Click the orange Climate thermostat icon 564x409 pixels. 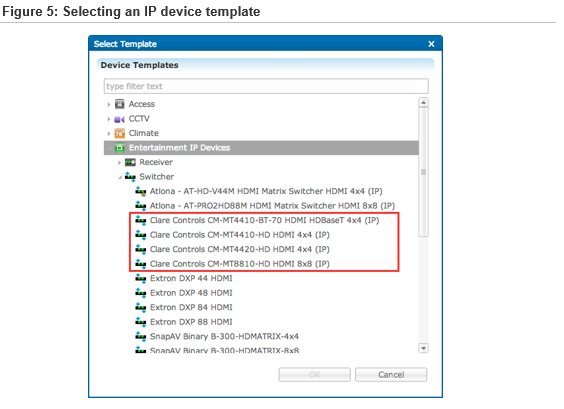pos(119,133)
